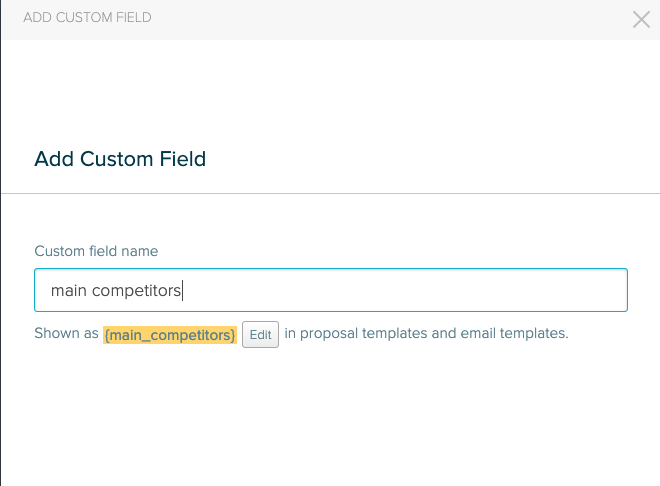This screenshot has width=660, height=486.
Task: Click the word 'main' in the input
Action: click(69, 291)
